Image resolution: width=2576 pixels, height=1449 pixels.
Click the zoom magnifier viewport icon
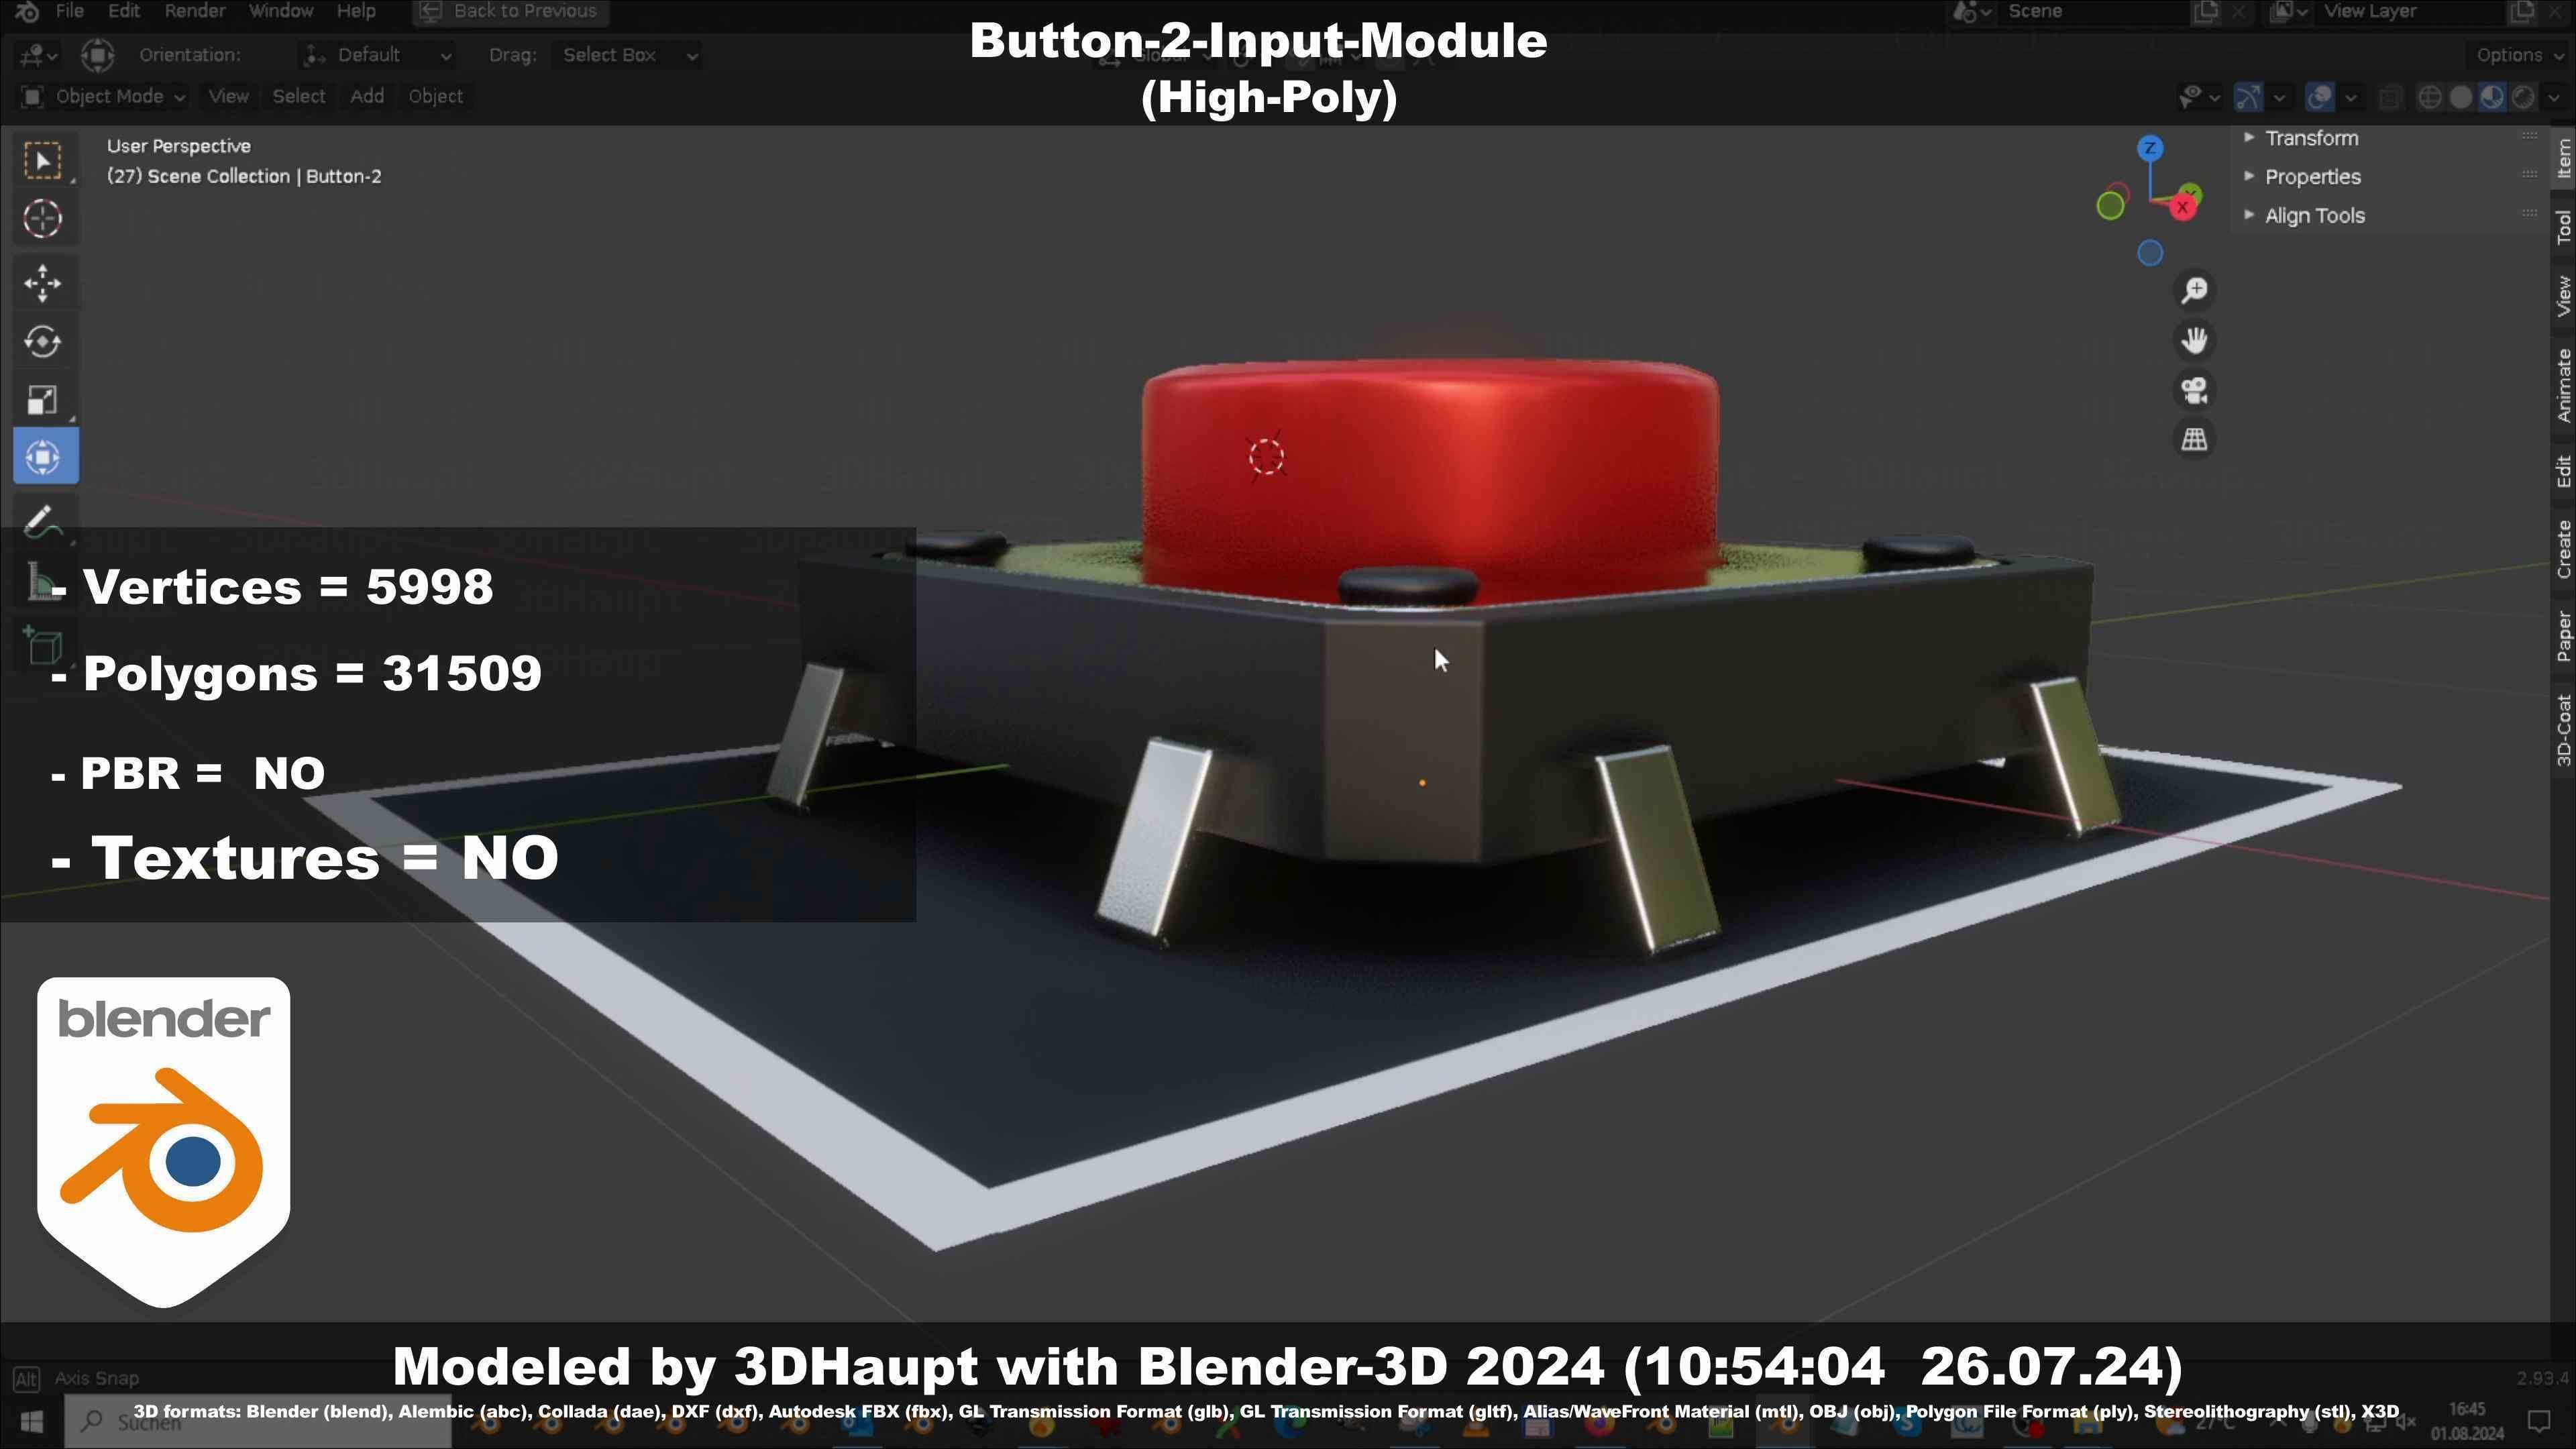point(2194,291)
